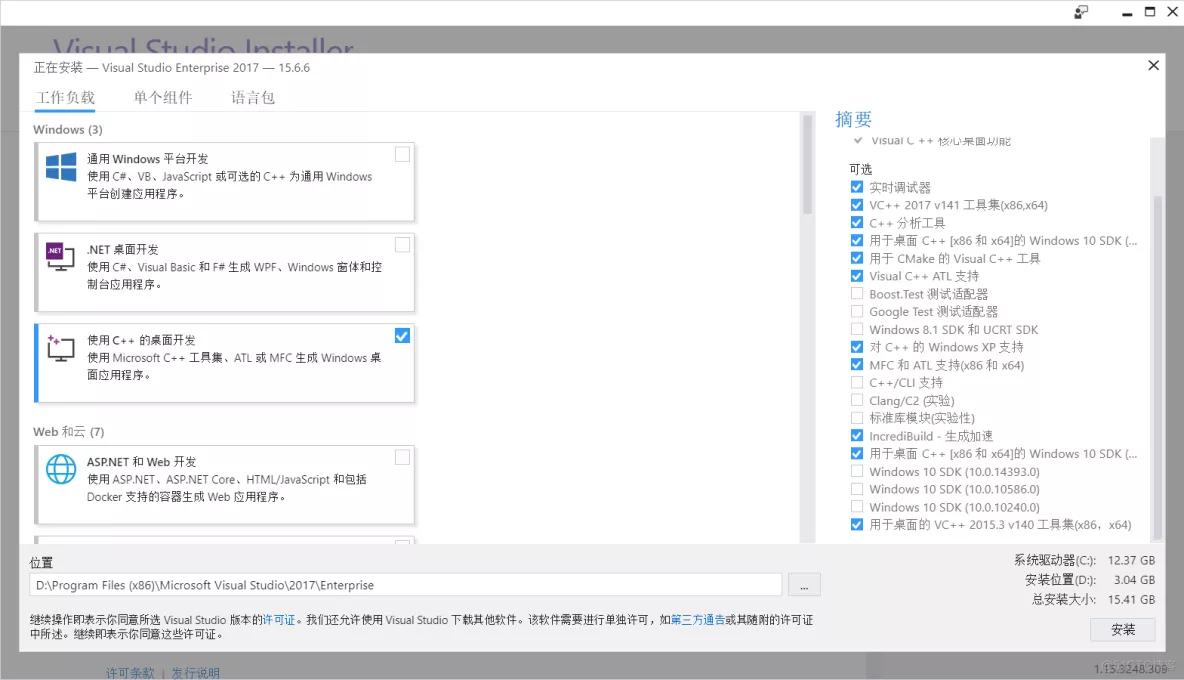Viewport: 1184px width, 680px height.
Task: Uncheck 使用 C++ 的桌面开发 workload
Action: point(402,336)
